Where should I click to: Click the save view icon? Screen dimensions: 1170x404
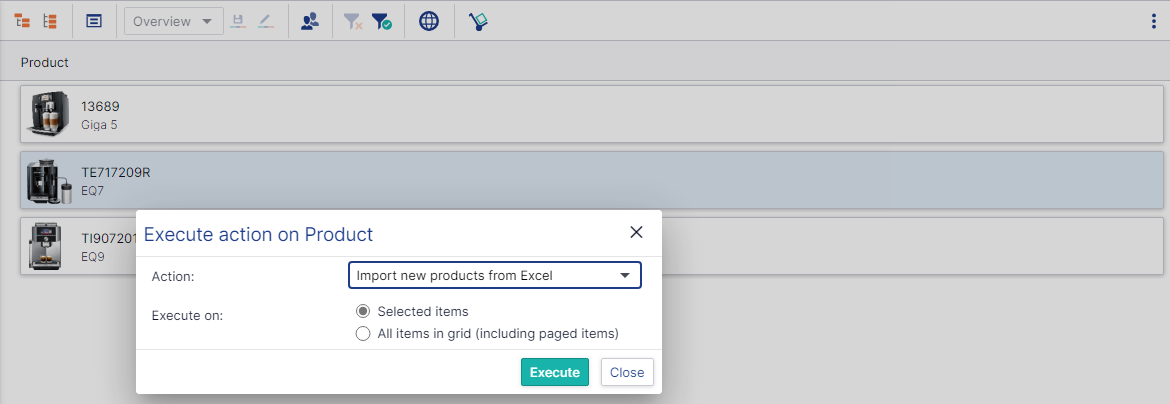[238, 22]
